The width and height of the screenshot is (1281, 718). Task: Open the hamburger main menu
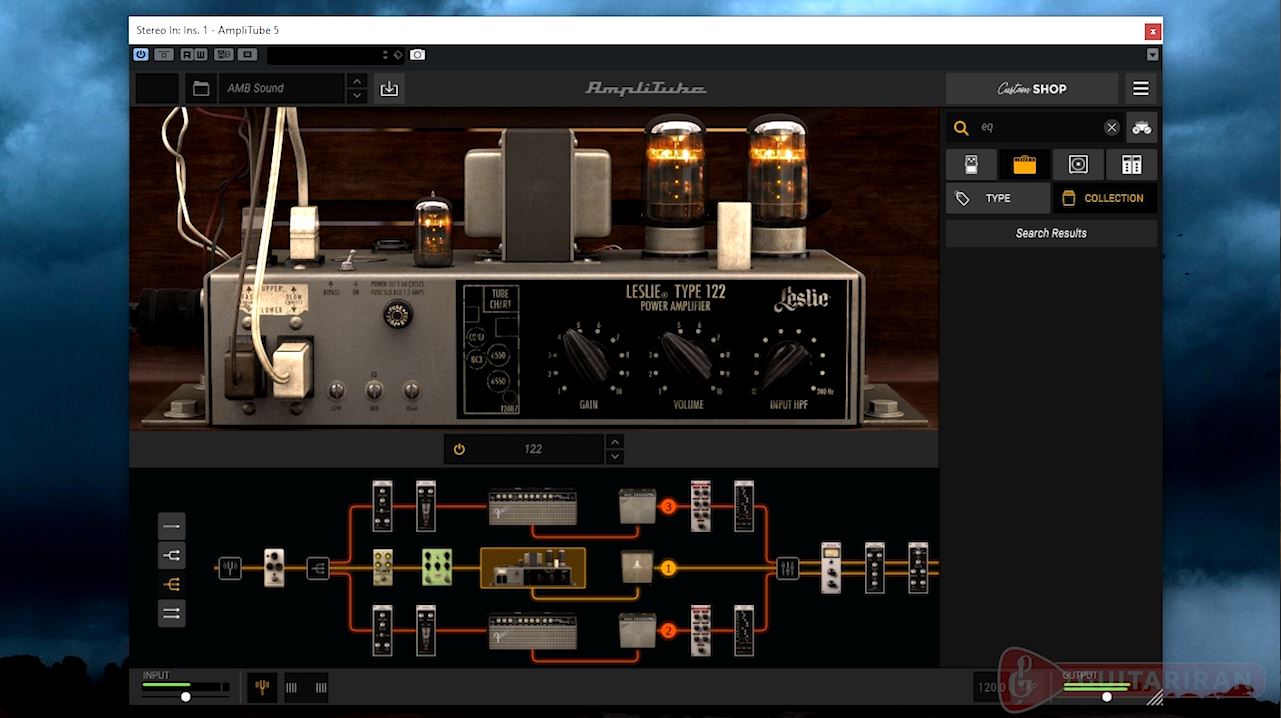(1141, 88)
